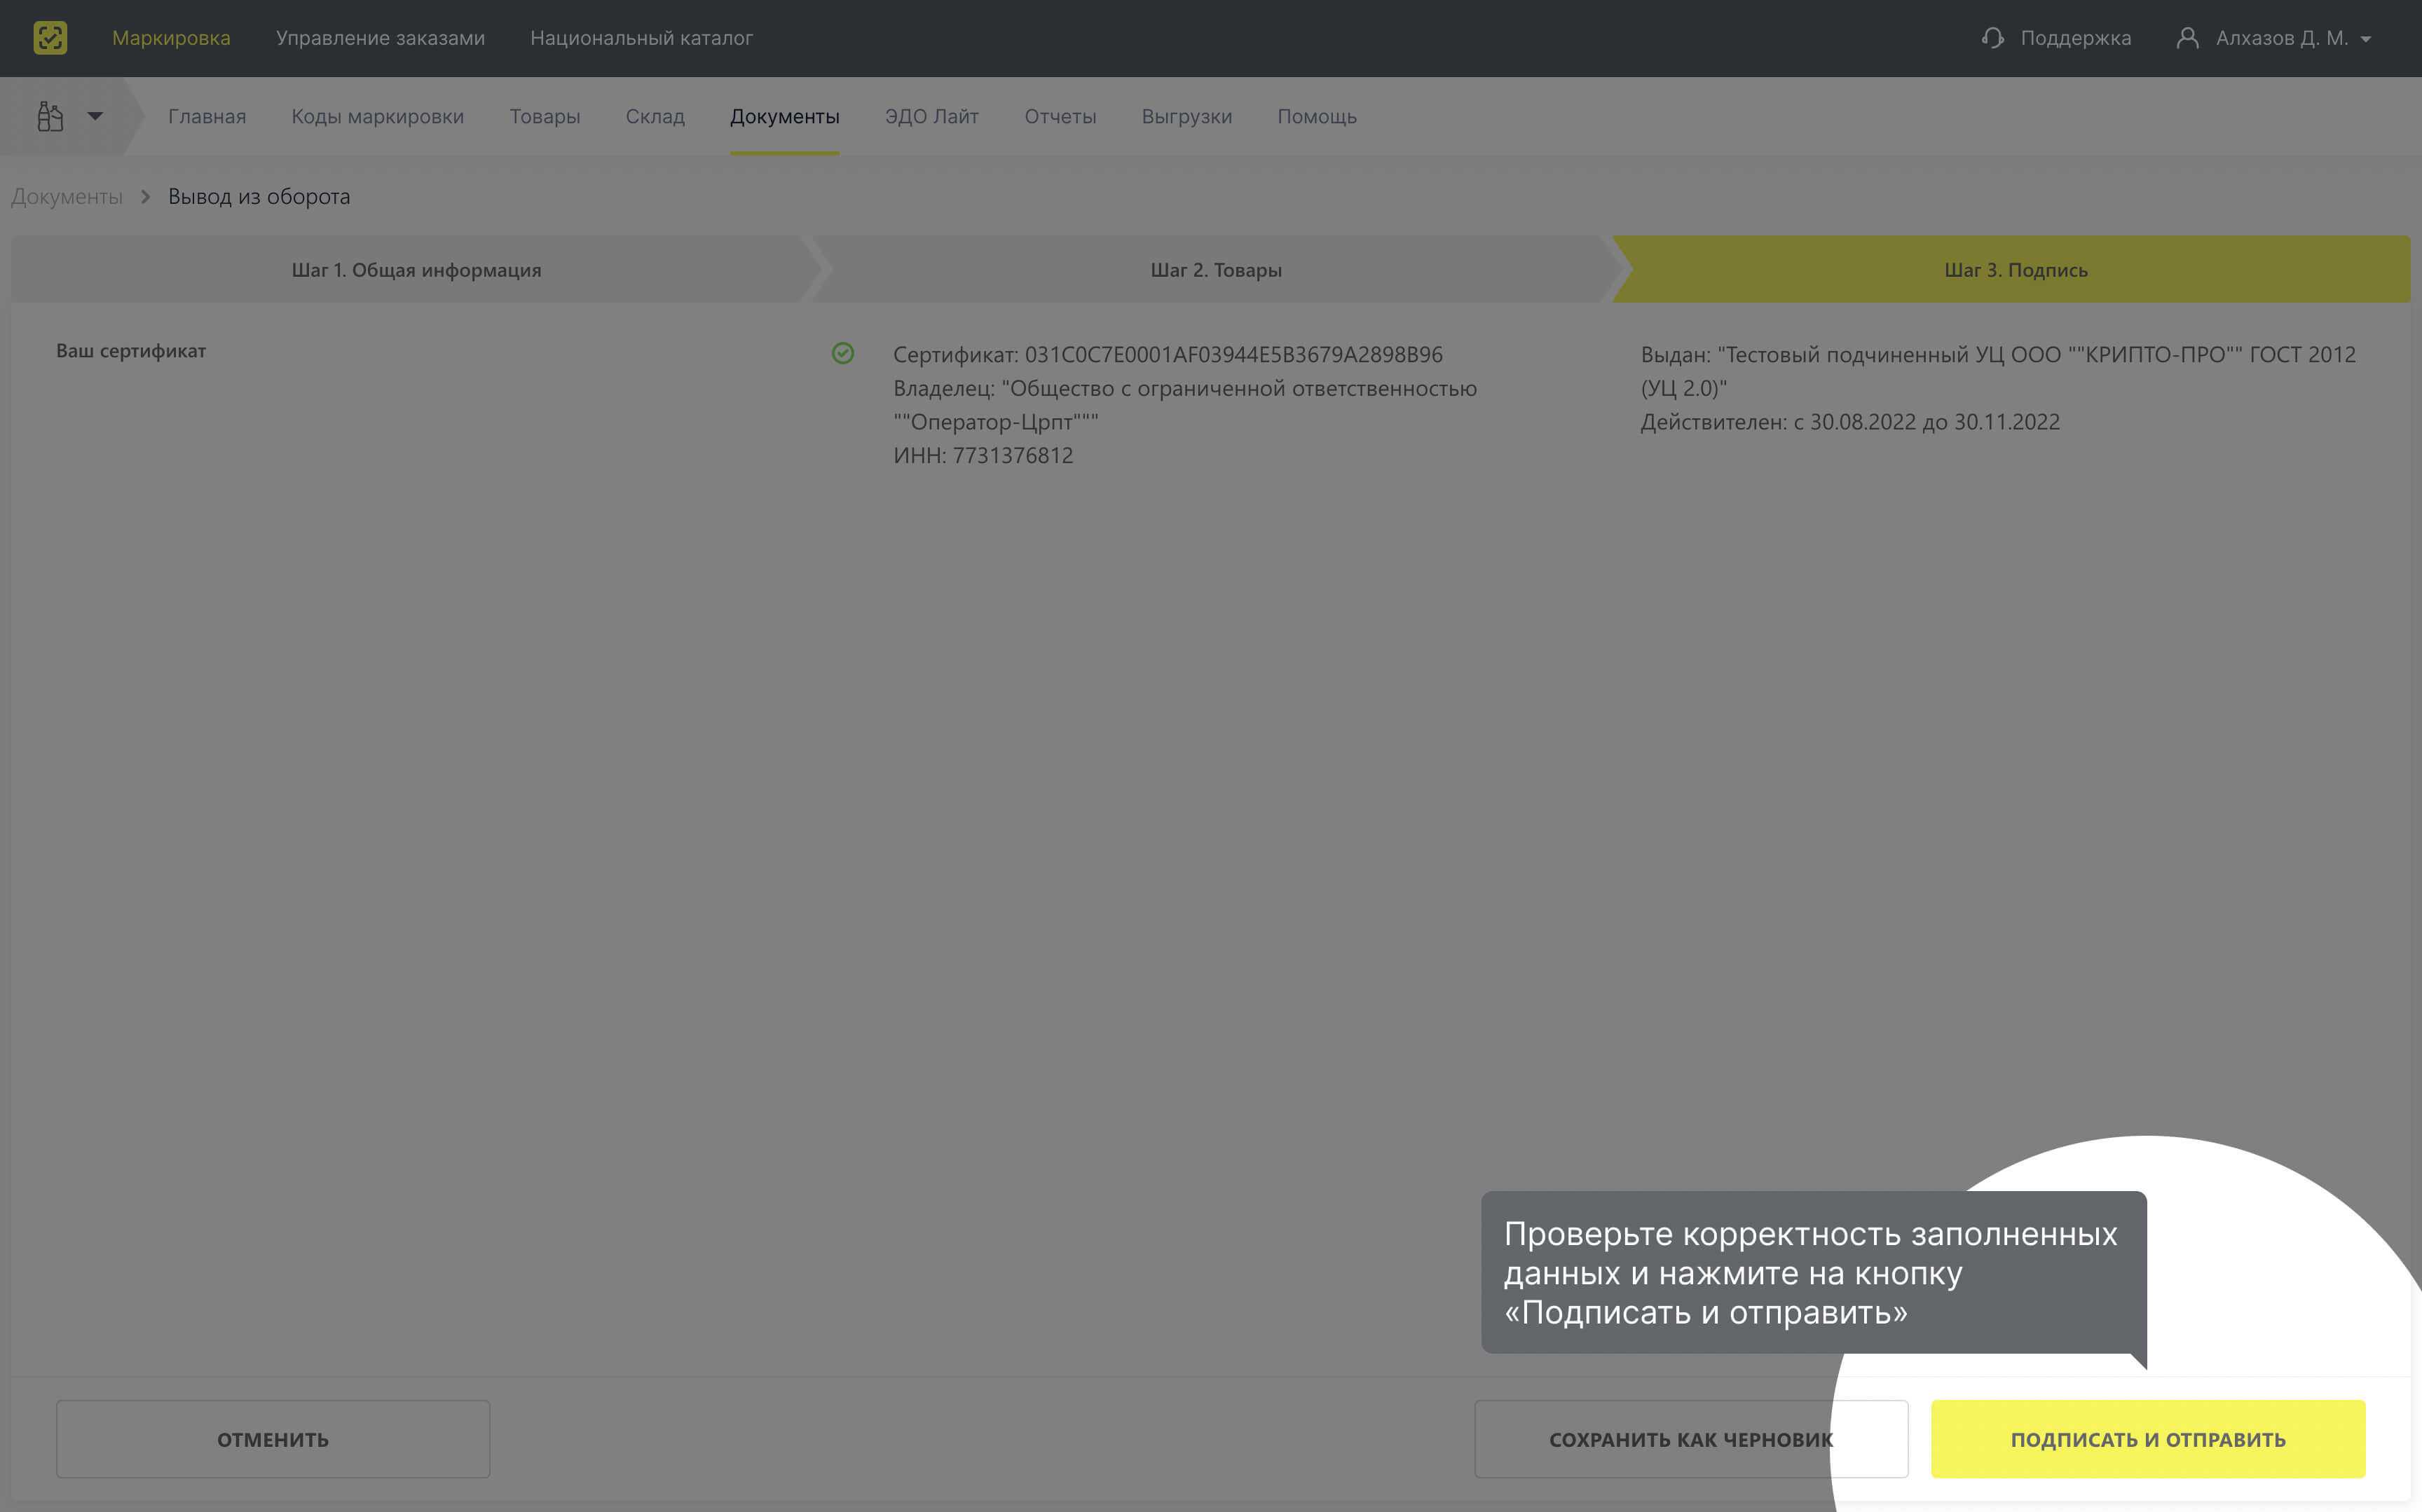Click the green certificate valid checkmark
The image size is (2422, 1512).
[843, 353]
